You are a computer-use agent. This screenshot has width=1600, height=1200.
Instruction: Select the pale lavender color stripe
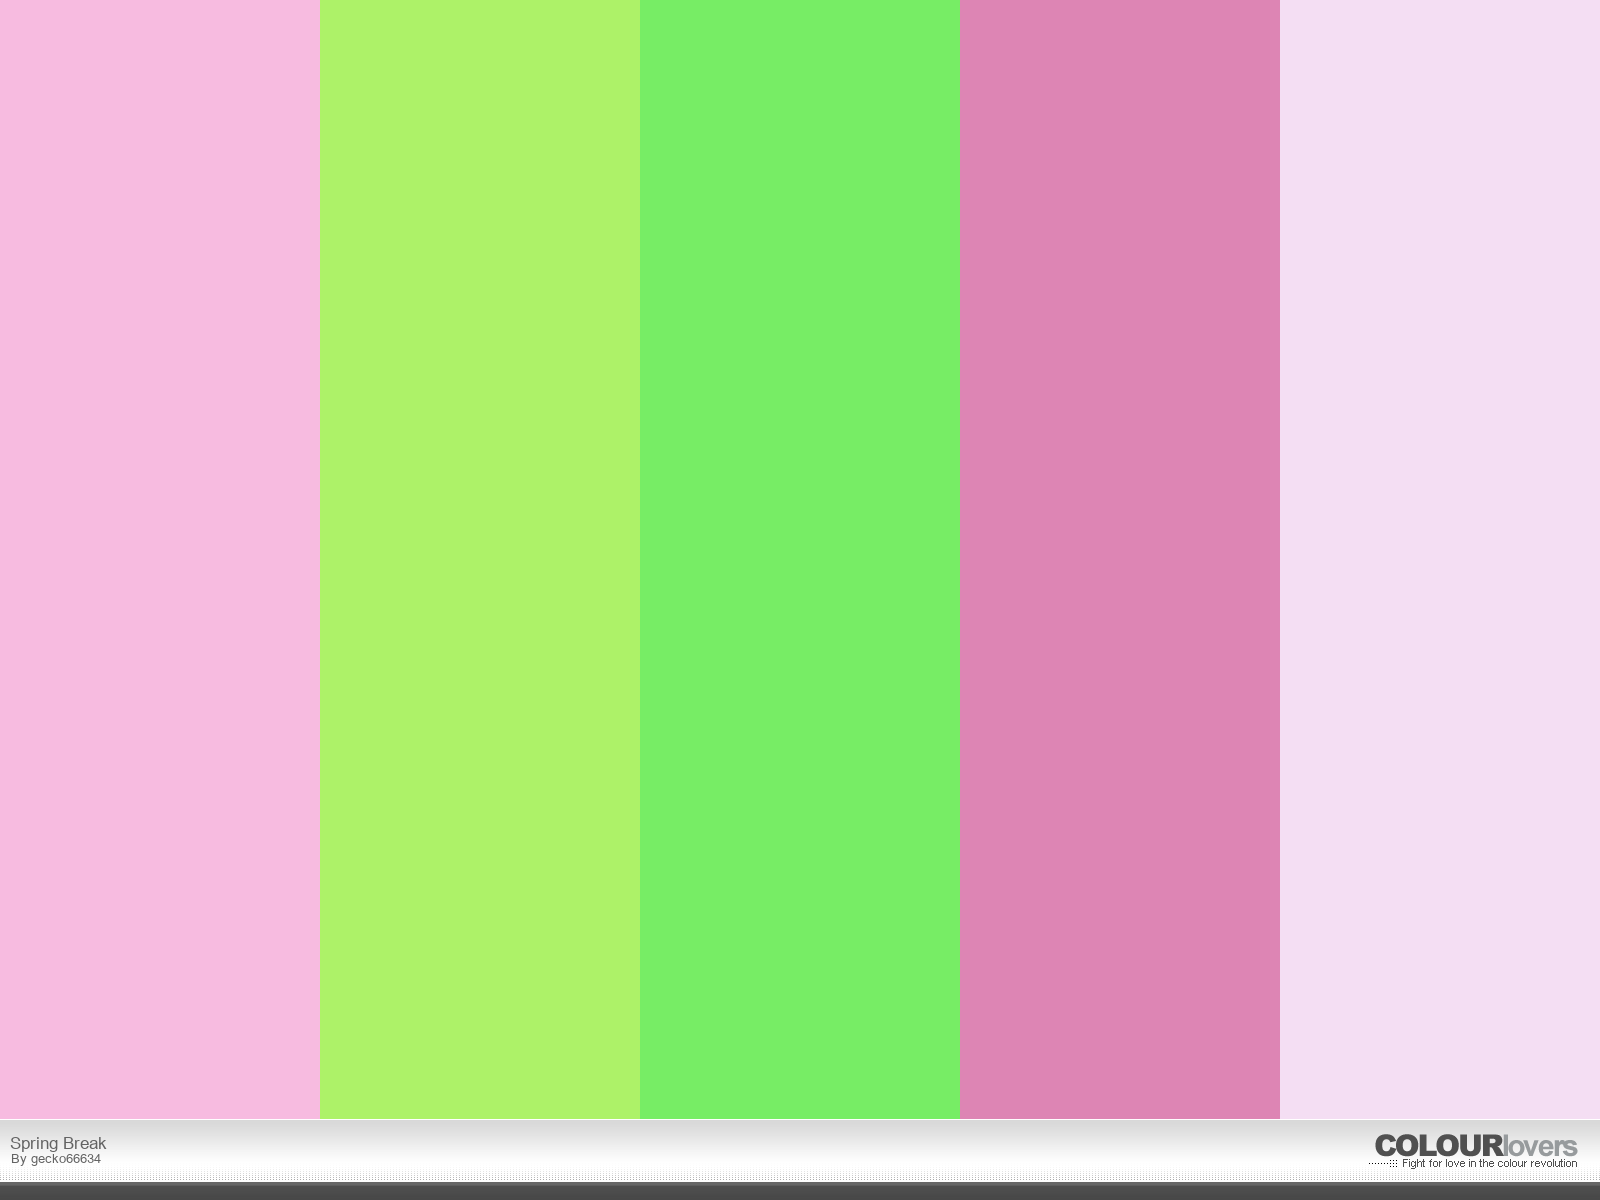[1440, 559]
